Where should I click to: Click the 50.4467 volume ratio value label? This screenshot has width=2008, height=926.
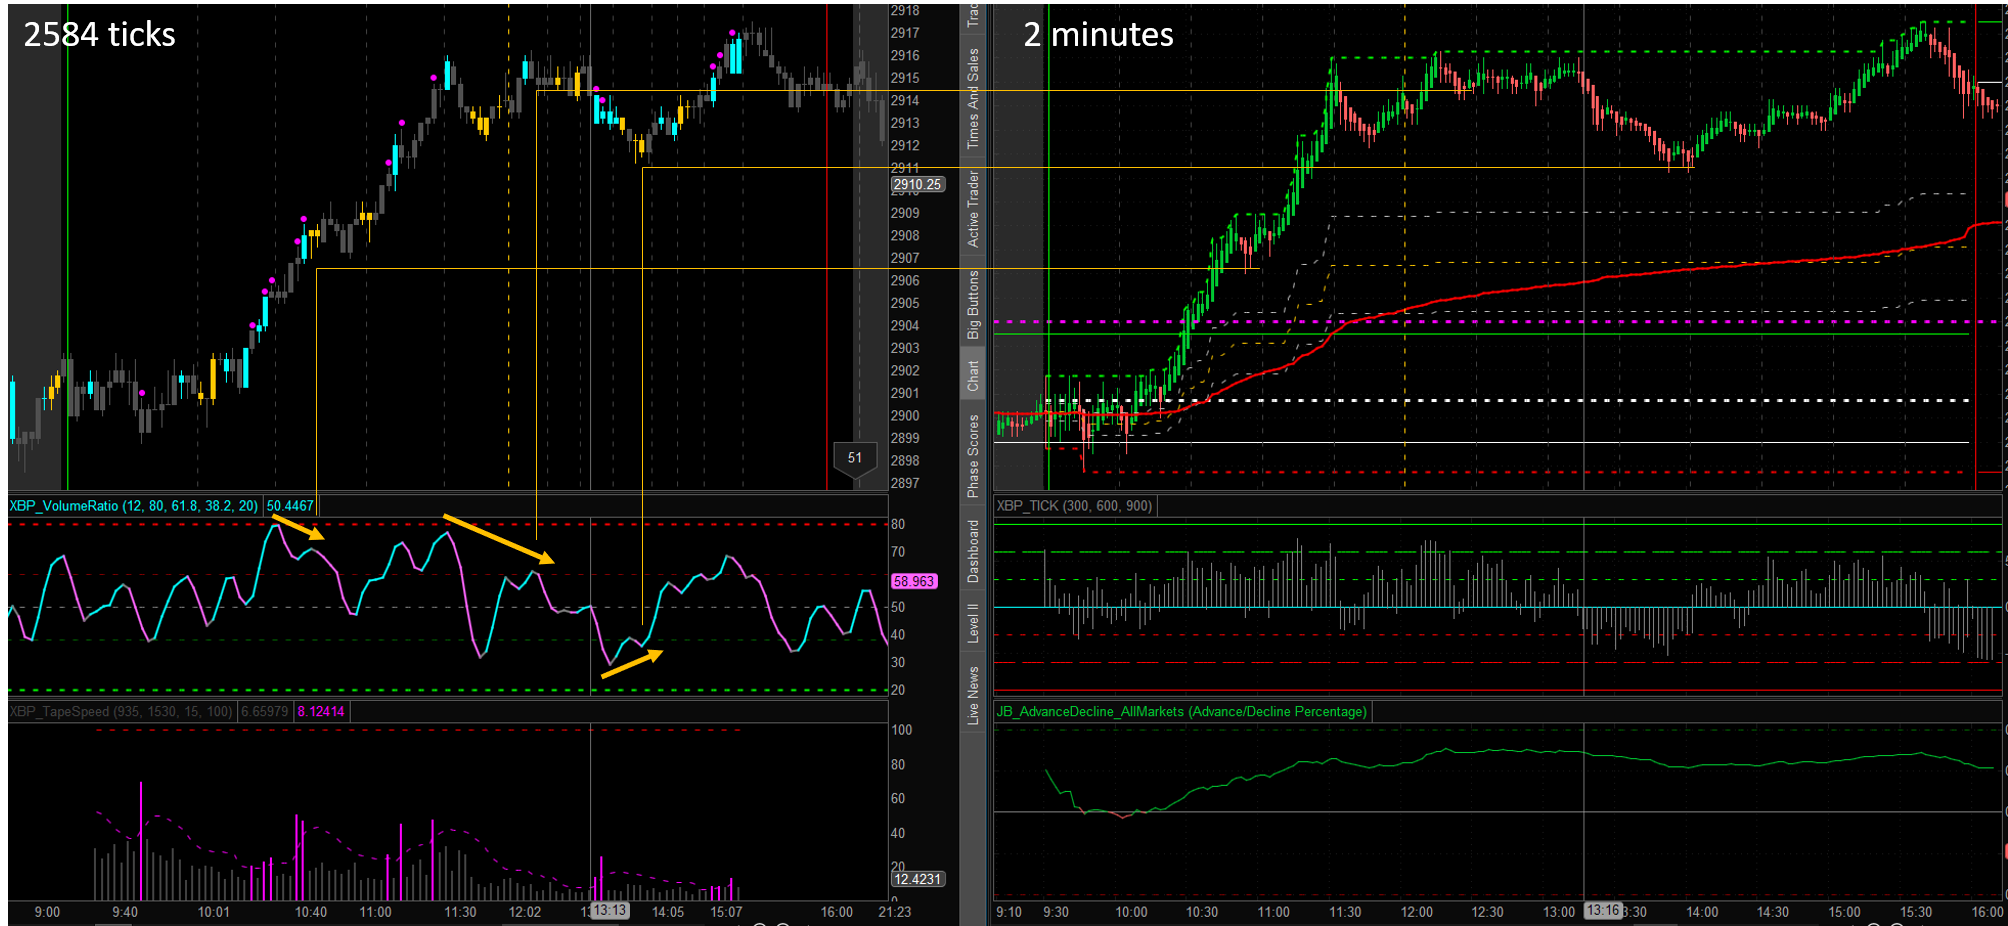[290, 506]
